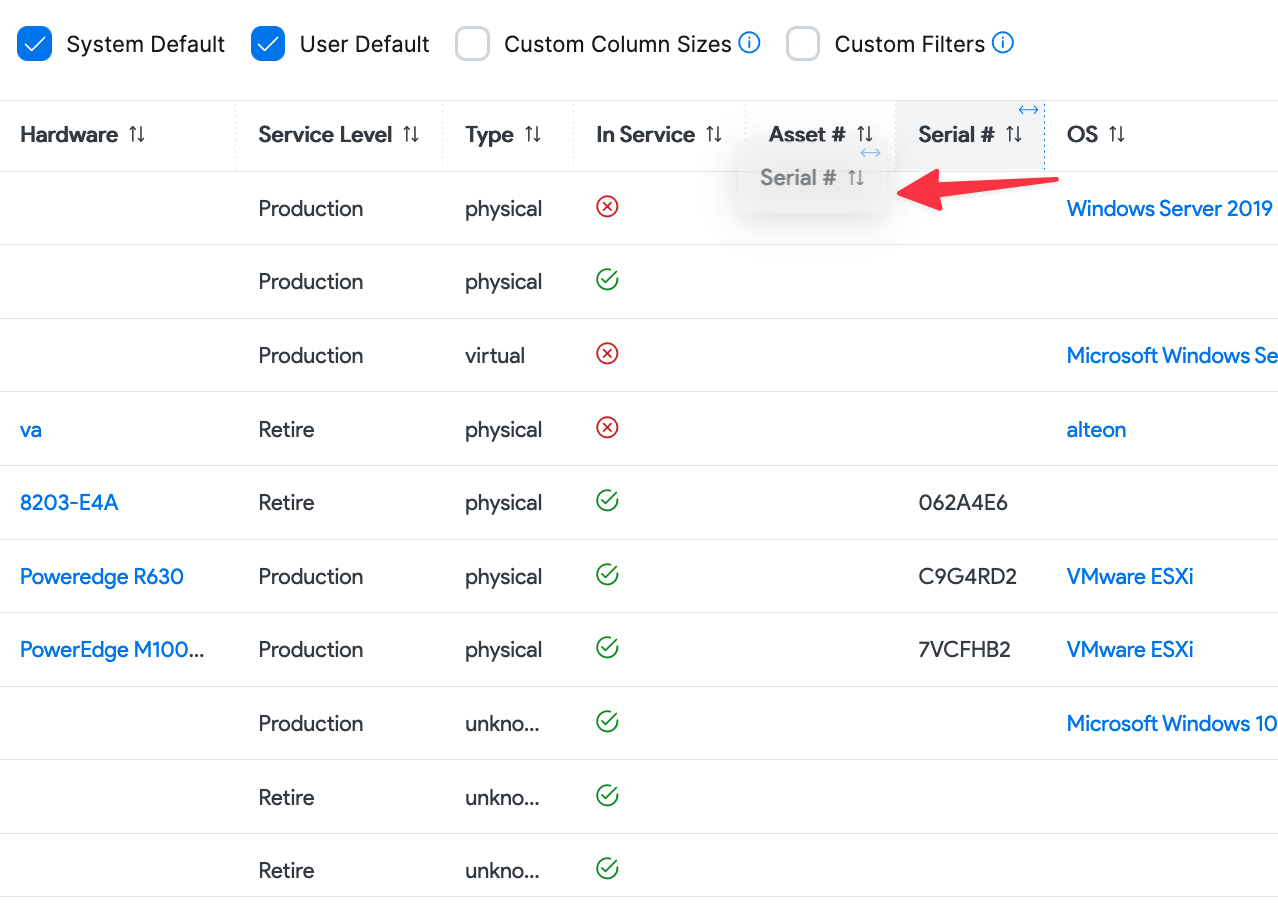The height and width of the screenshot is (914, 1278).
Task: Uncheck the User Default checkbox
Action: tap(268, 44)
